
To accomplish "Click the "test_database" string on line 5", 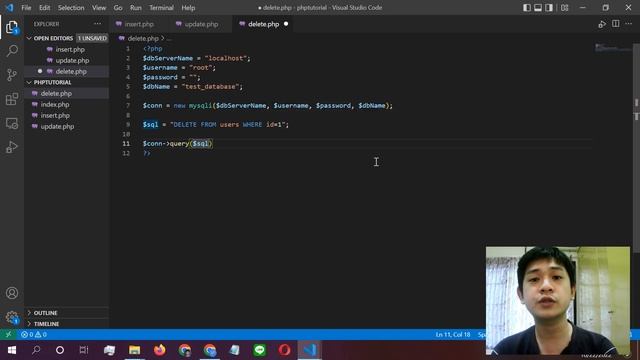I will (211, 87).
